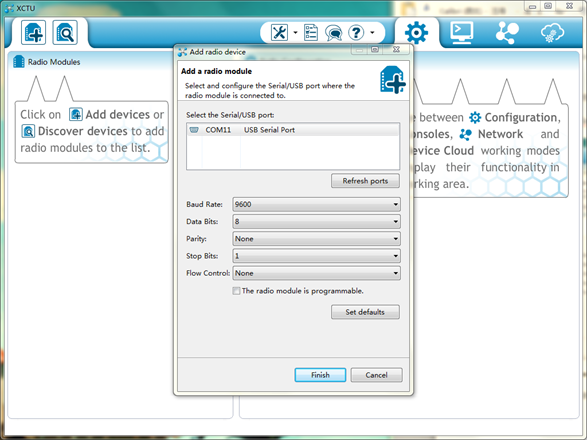Viewport: 587px width, 440px height.
Task: Click the Network icon in hint text
Action: [x=465, y=134]
